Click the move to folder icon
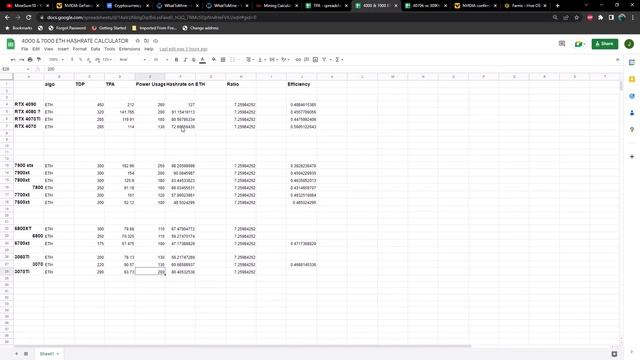 point(146,41)
